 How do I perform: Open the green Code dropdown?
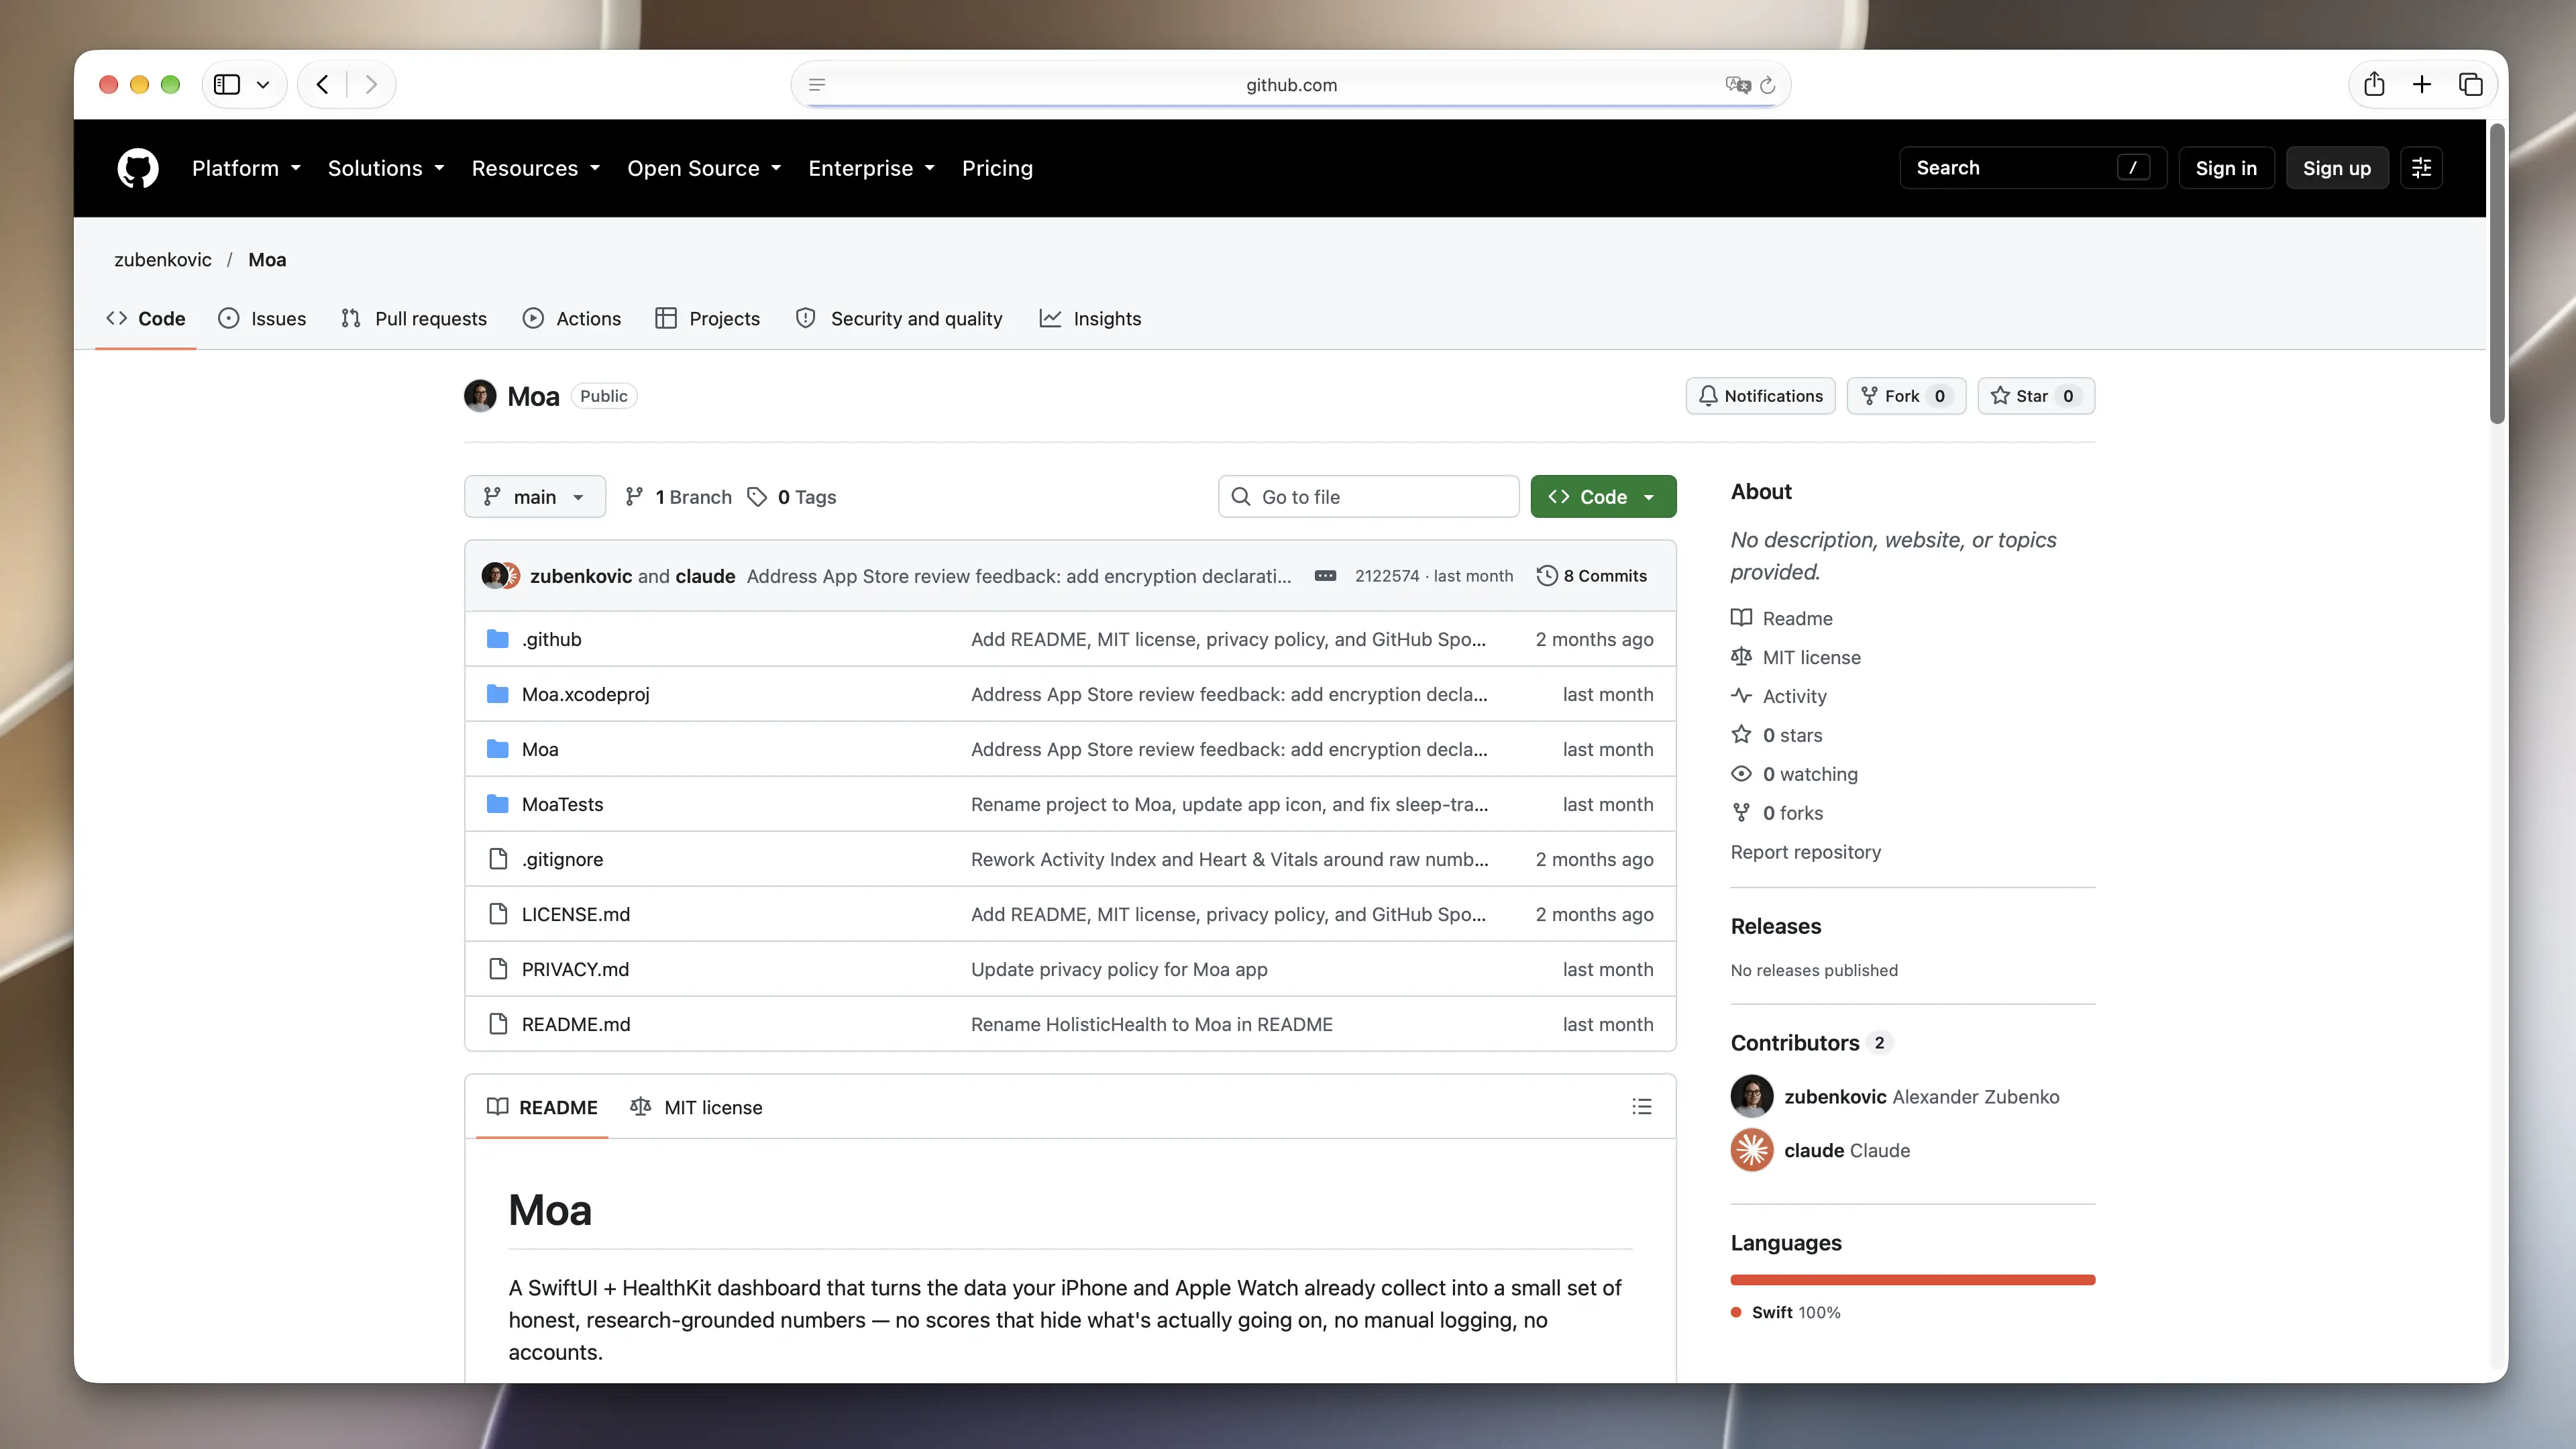pos(1603,497)
